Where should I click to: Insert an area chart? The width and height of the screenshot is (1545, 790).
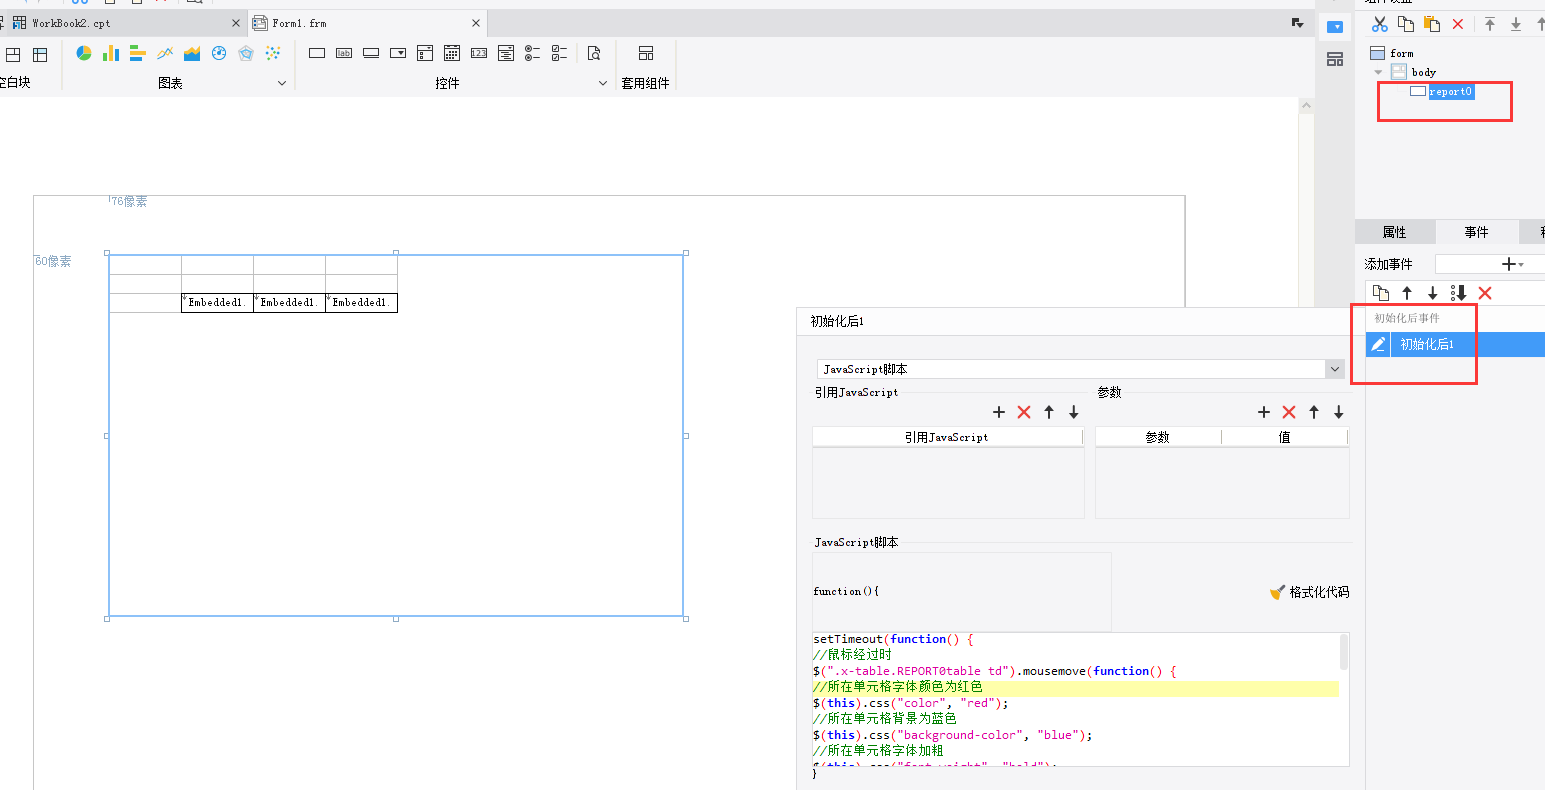[x=192, y=53]
